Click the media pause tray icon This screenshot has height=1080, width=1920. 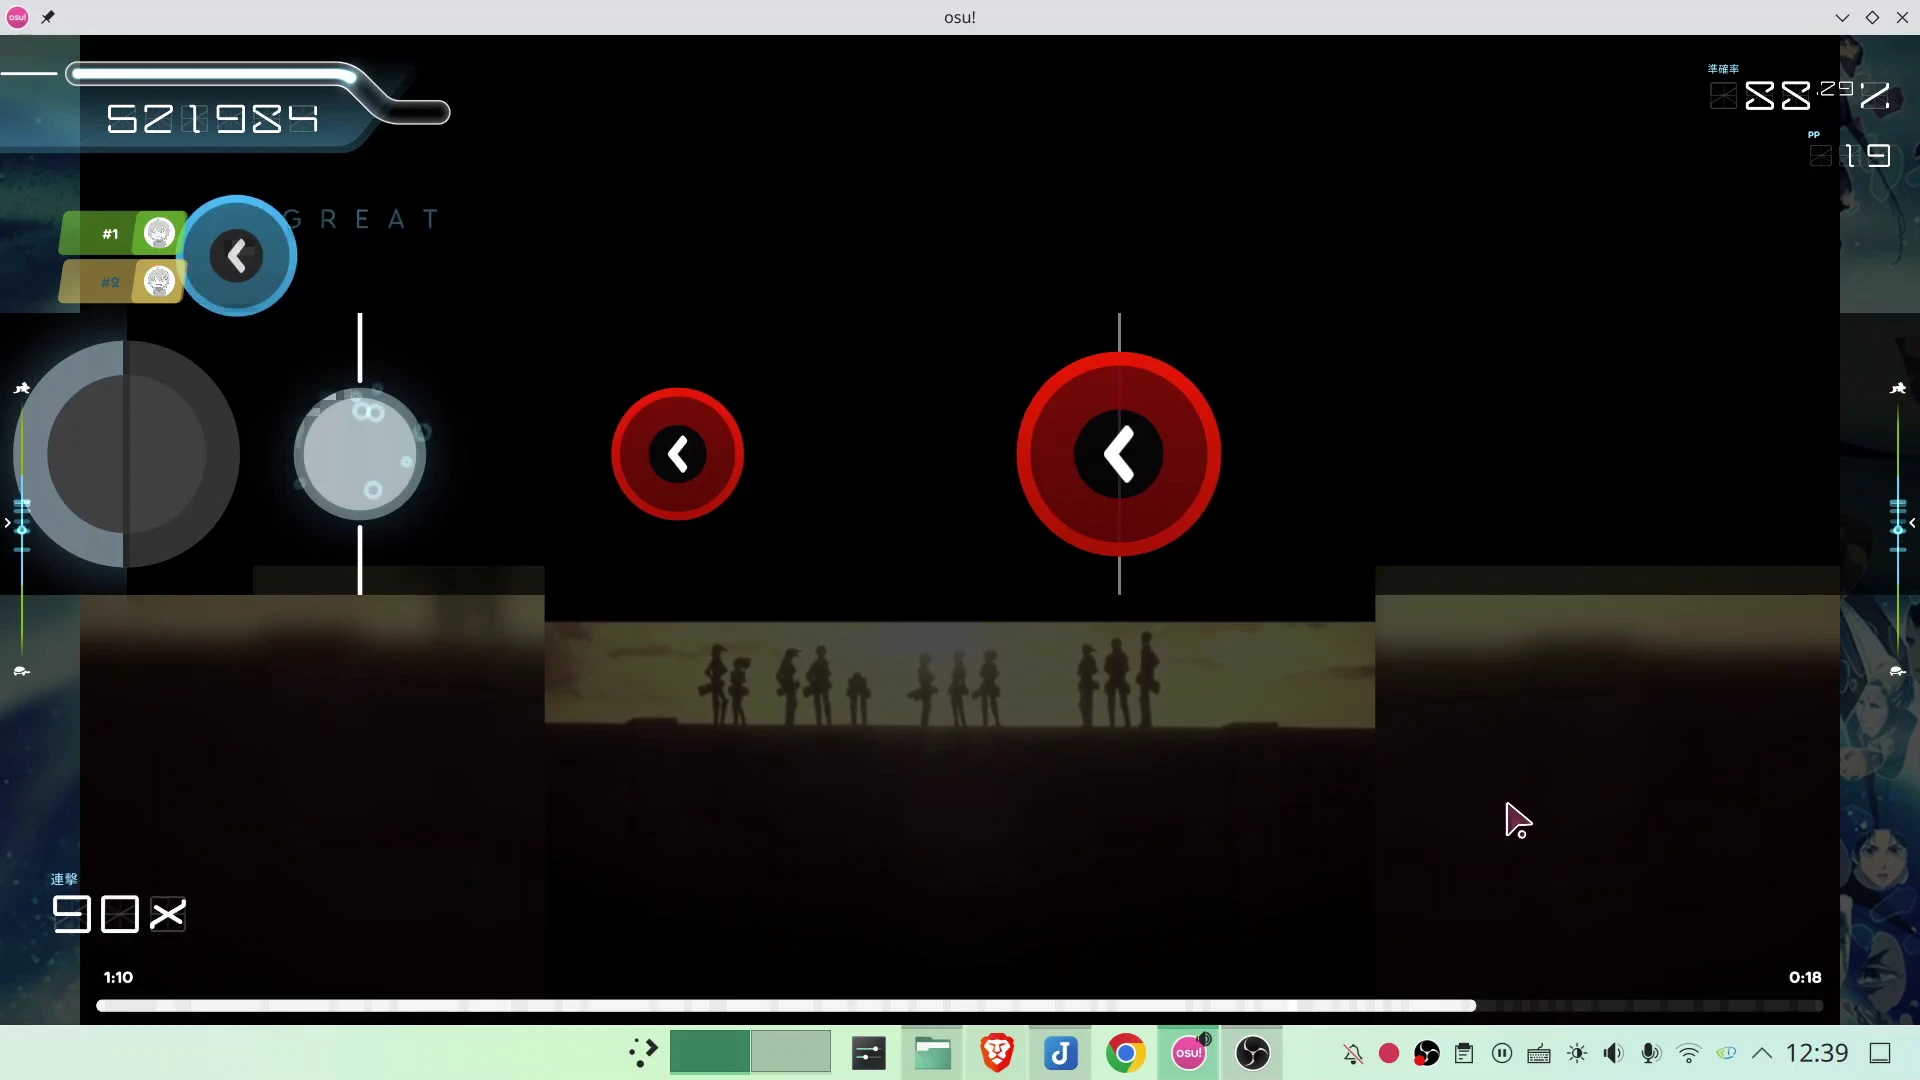[x=1502, y=1053]
